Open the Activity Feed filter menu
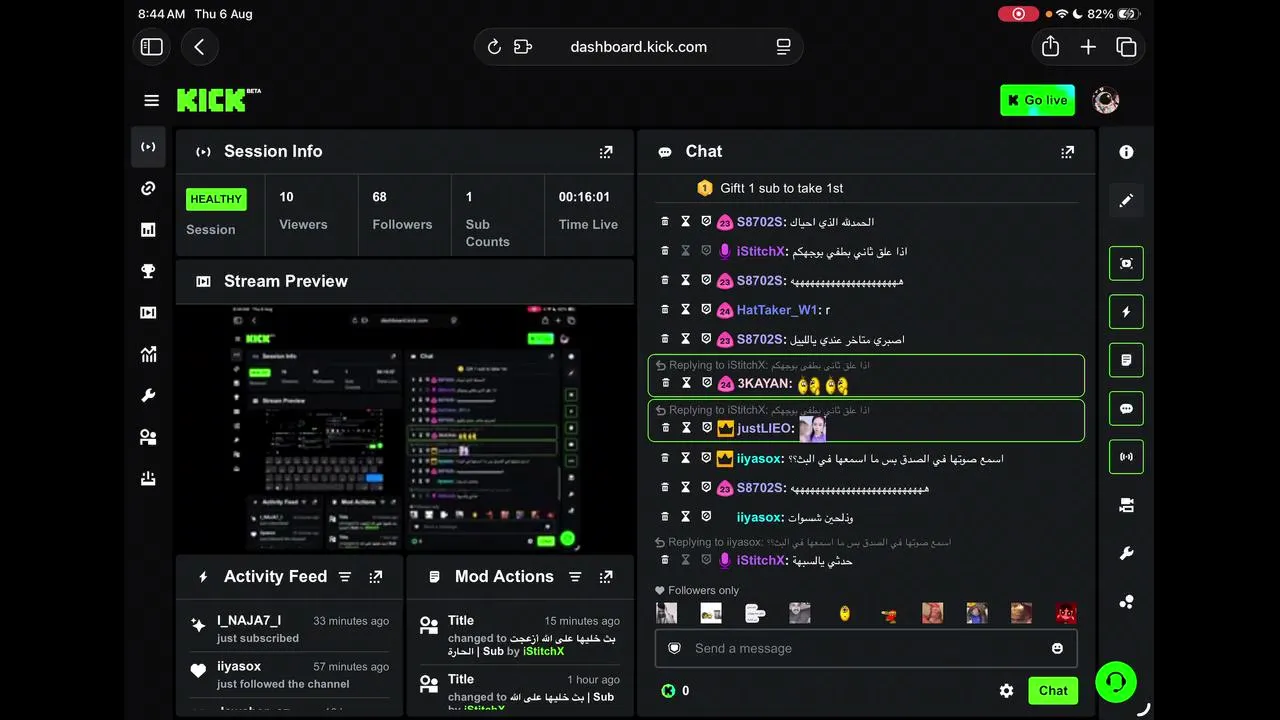1280x720 pixels. [345, 577]
